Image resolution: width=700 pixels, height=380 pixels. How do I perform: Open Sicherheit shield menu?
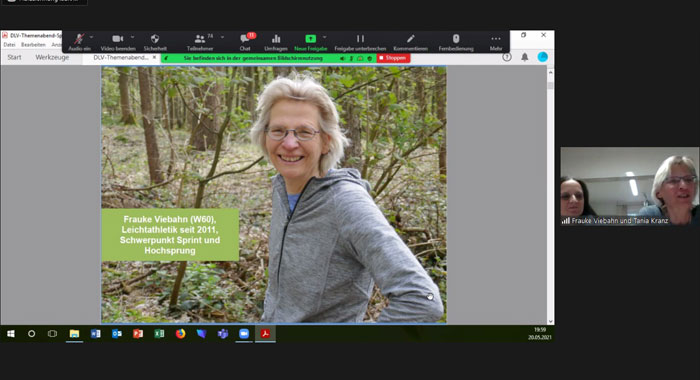coord(155,42)
